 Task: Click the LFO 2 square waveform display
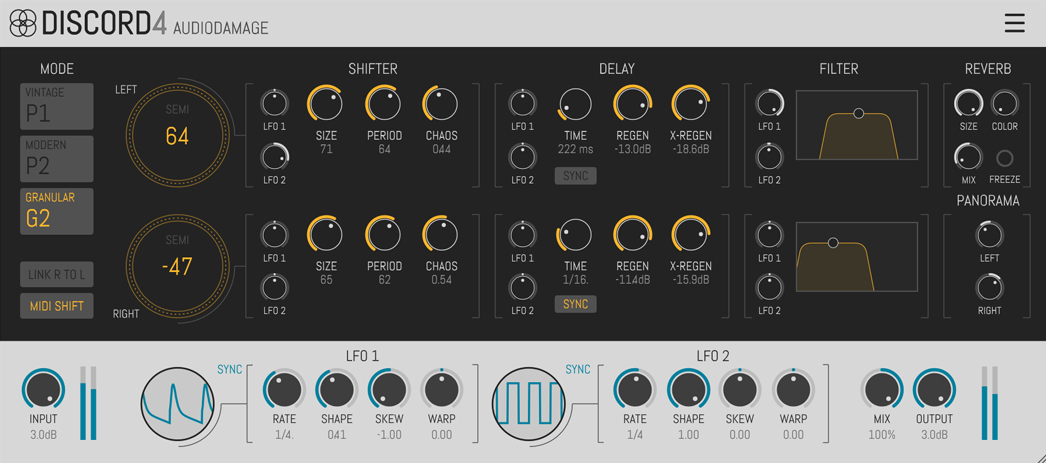click(529, 404)
